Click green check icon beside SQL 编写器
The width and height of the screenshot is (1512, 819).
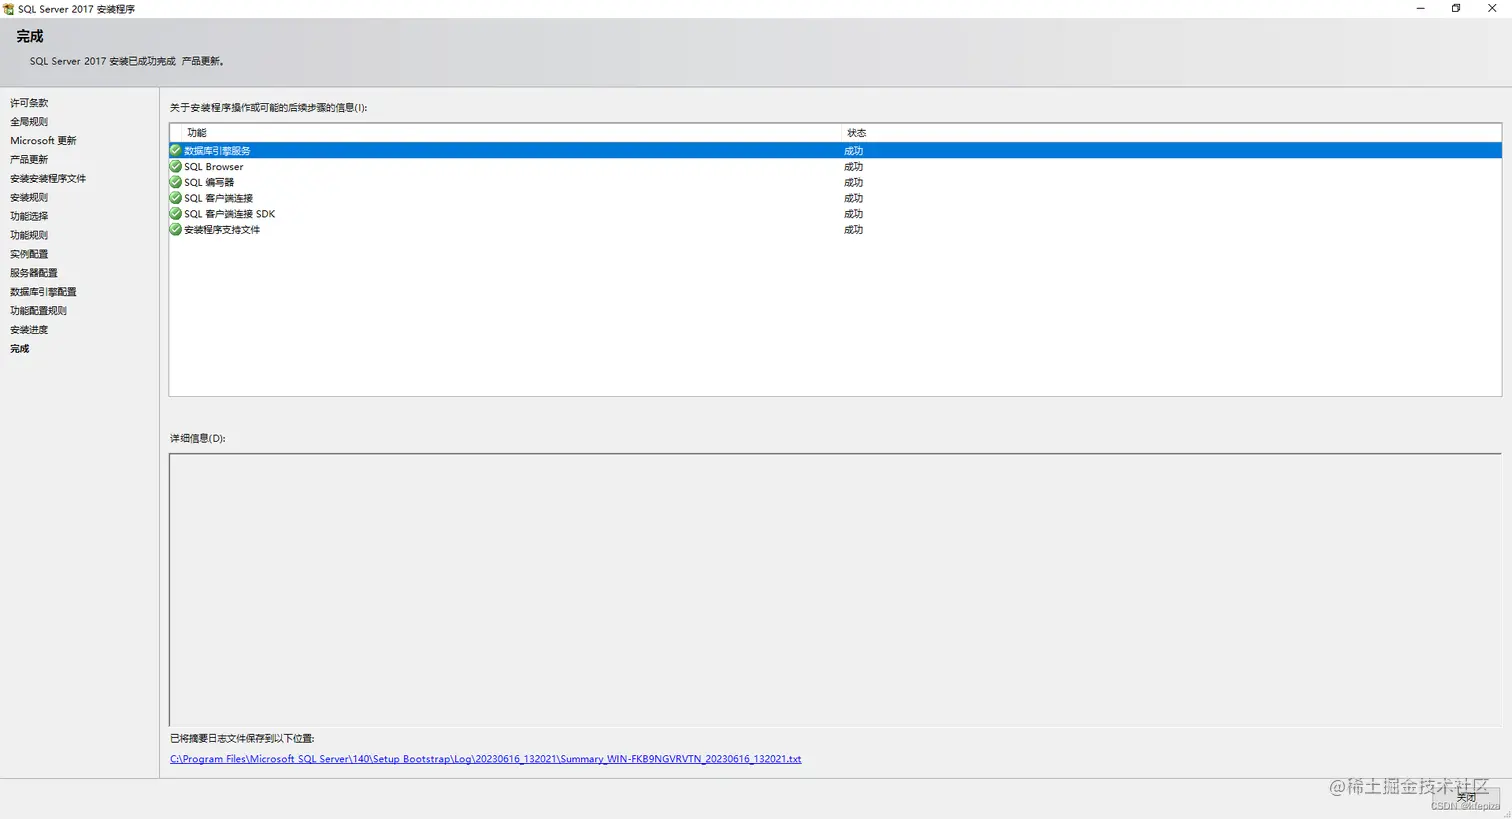pyautogui.click(x=176, y=182)
